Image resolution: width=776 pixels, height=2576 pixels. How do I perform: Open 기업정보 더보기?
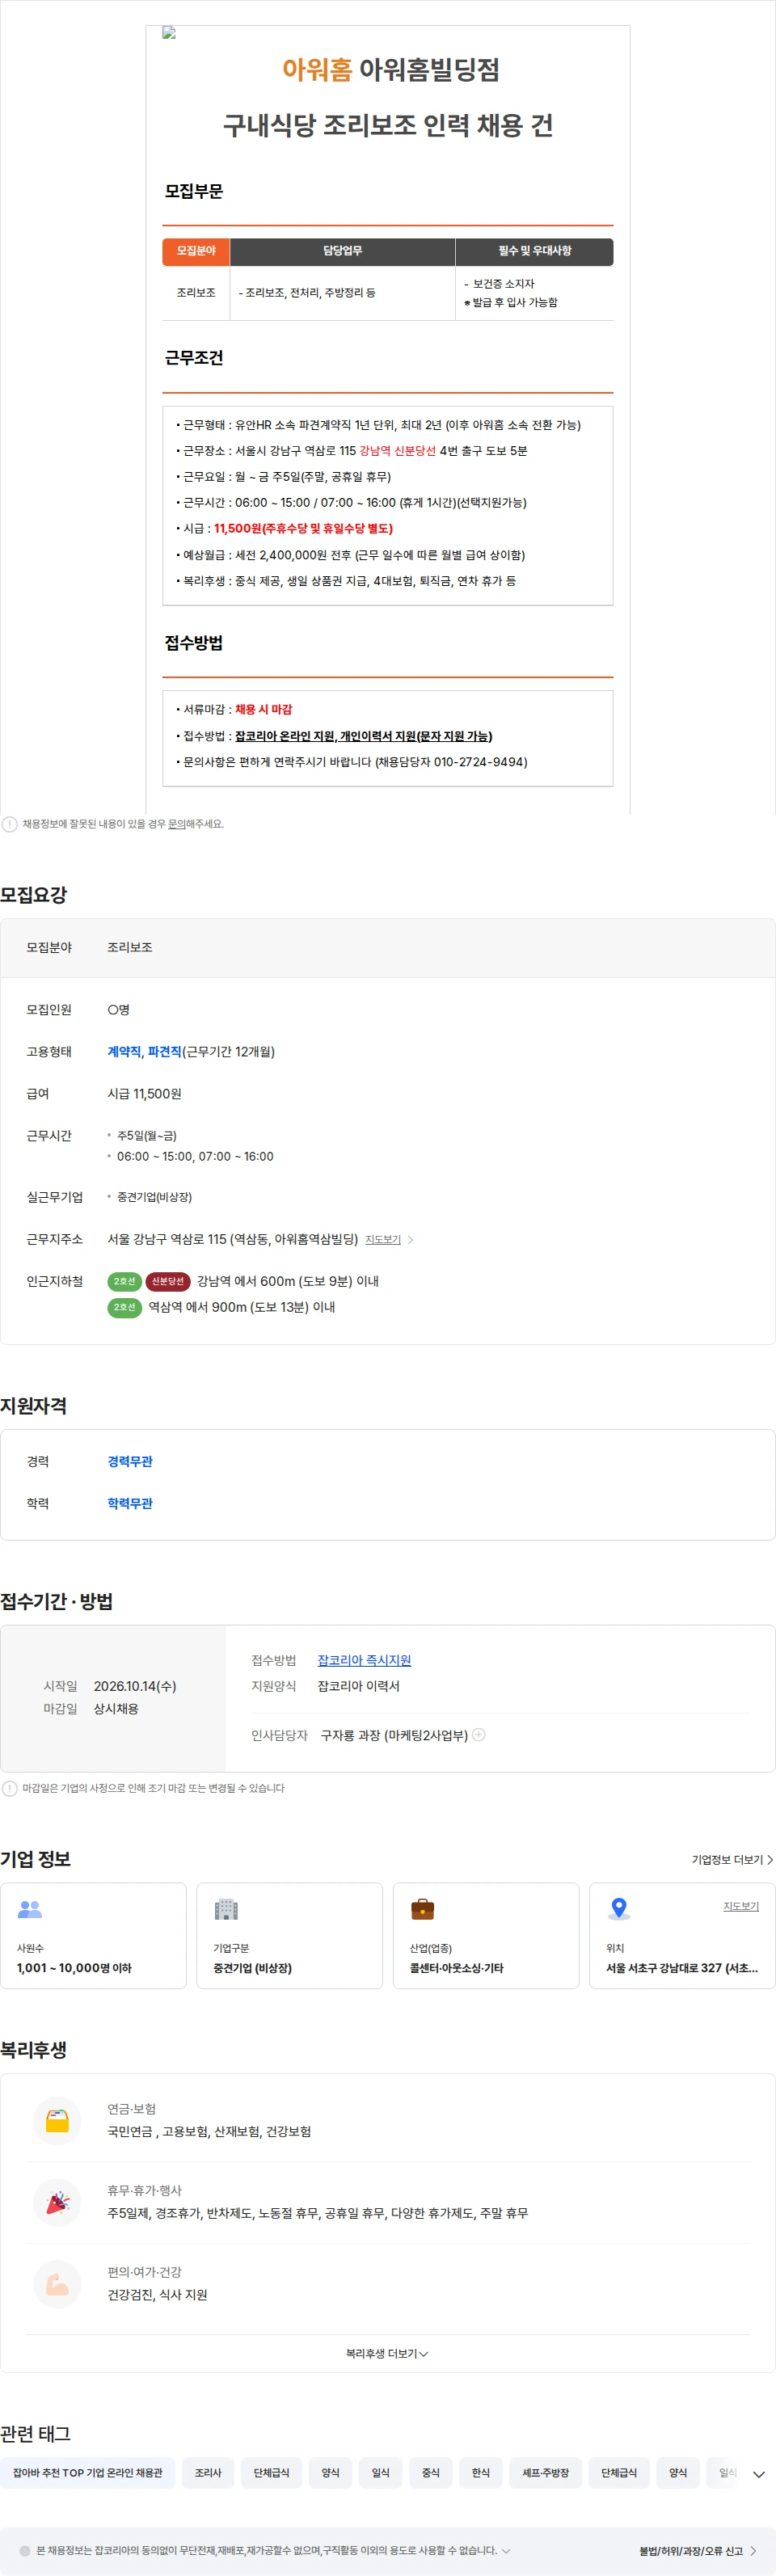click(x=732, y=1860)
